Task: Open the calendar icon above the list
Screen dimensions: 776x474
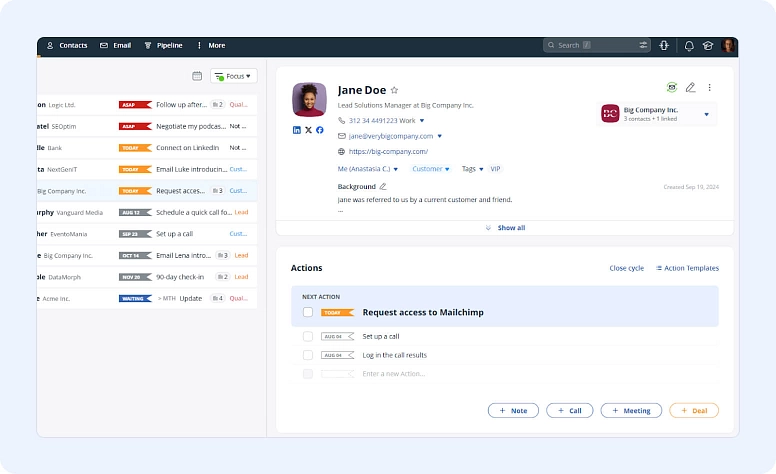Action: tap(197, 76)
